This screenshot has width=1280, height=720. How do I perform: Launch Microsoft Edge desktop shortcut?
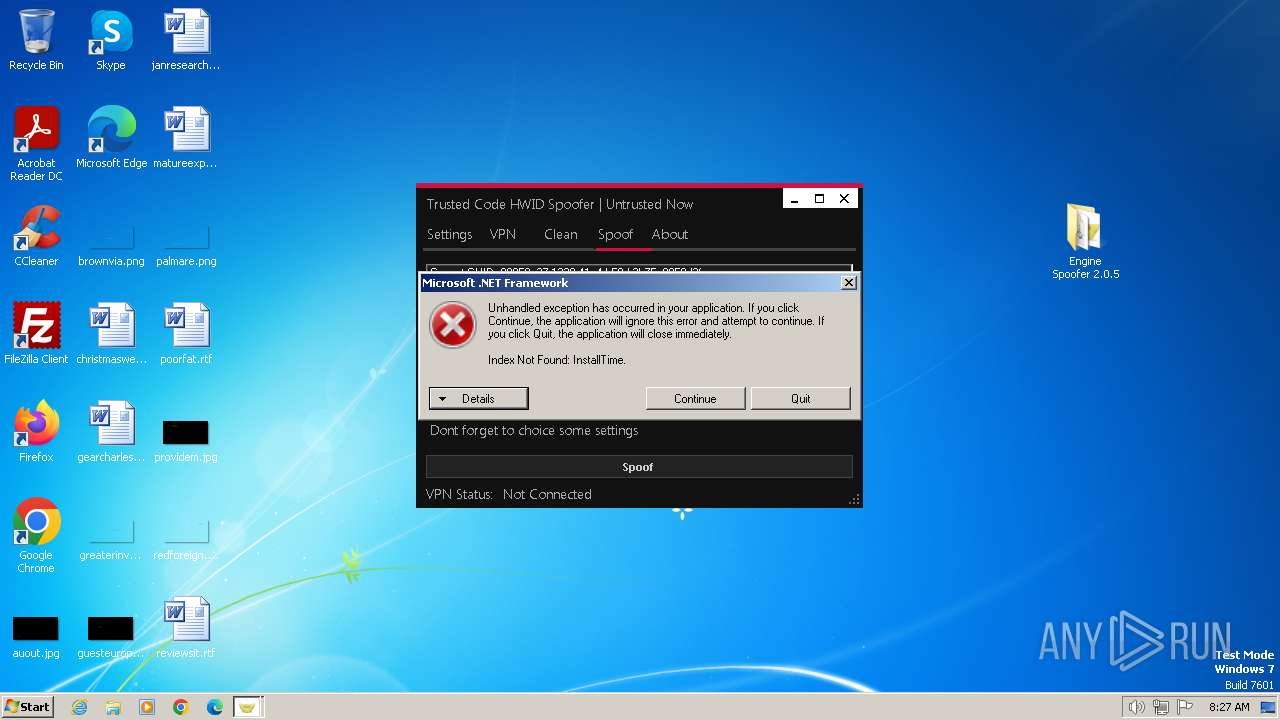coord(111,138)
